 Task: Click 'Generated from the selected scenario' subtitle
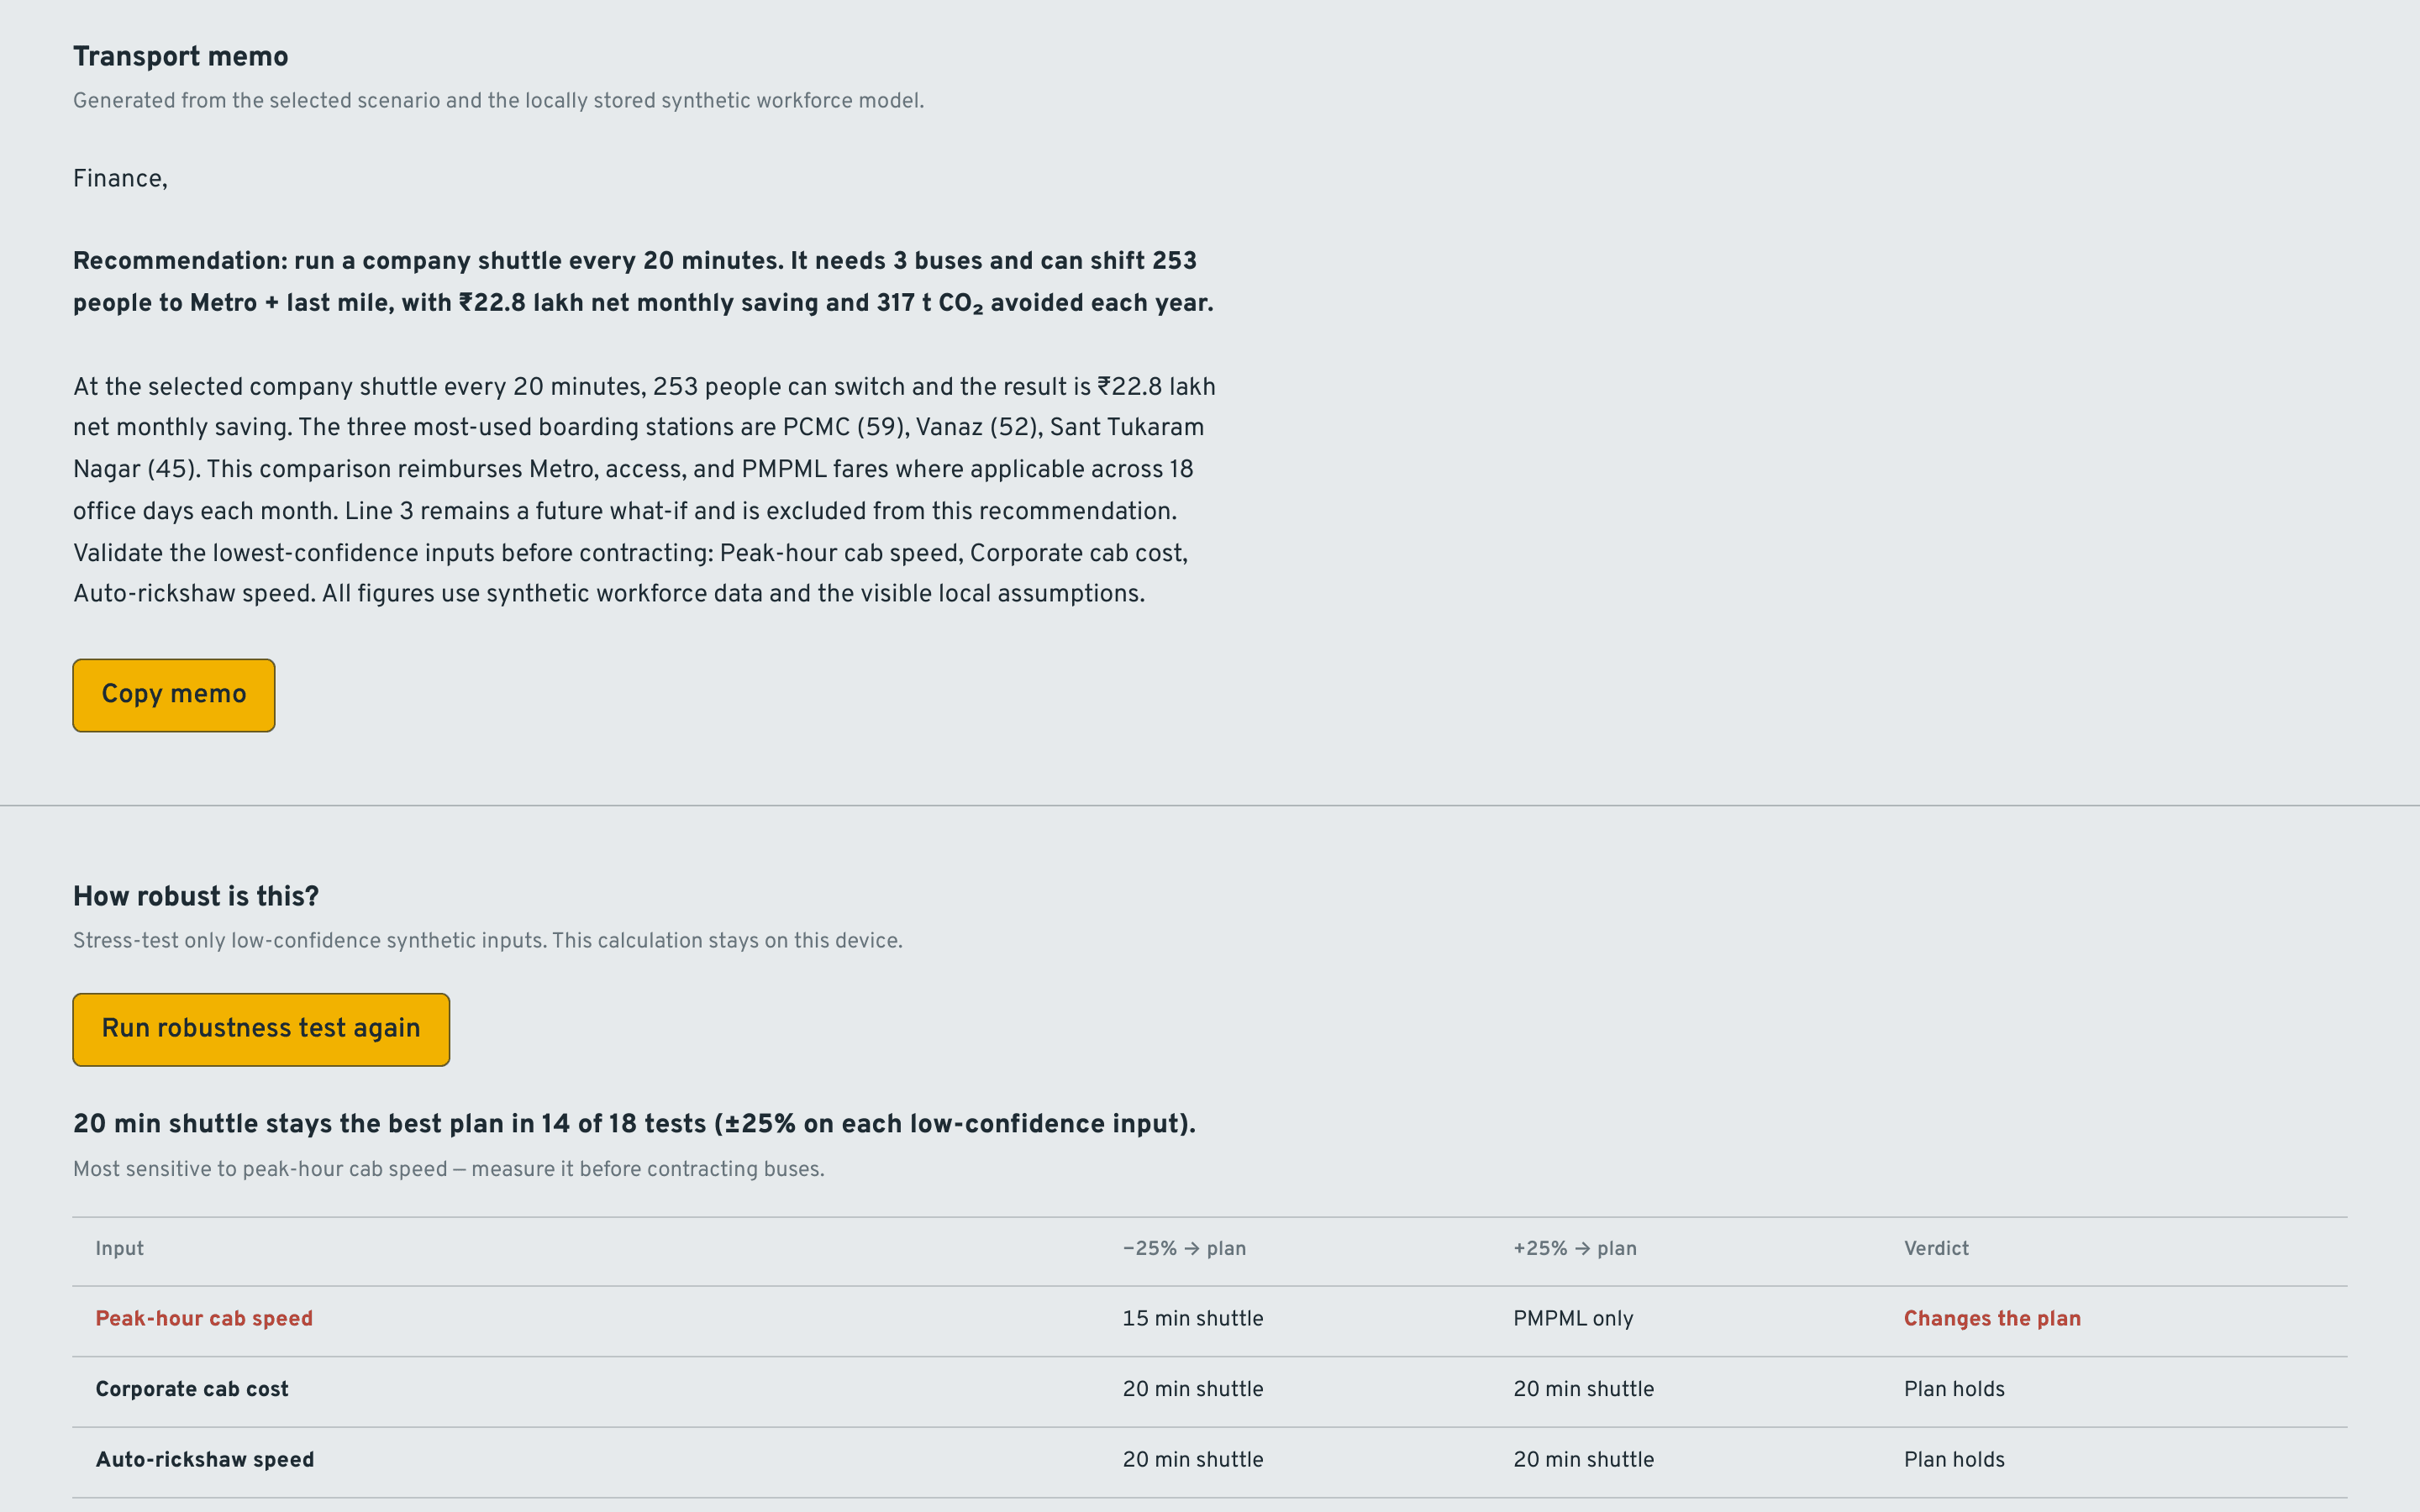[498, 101]
